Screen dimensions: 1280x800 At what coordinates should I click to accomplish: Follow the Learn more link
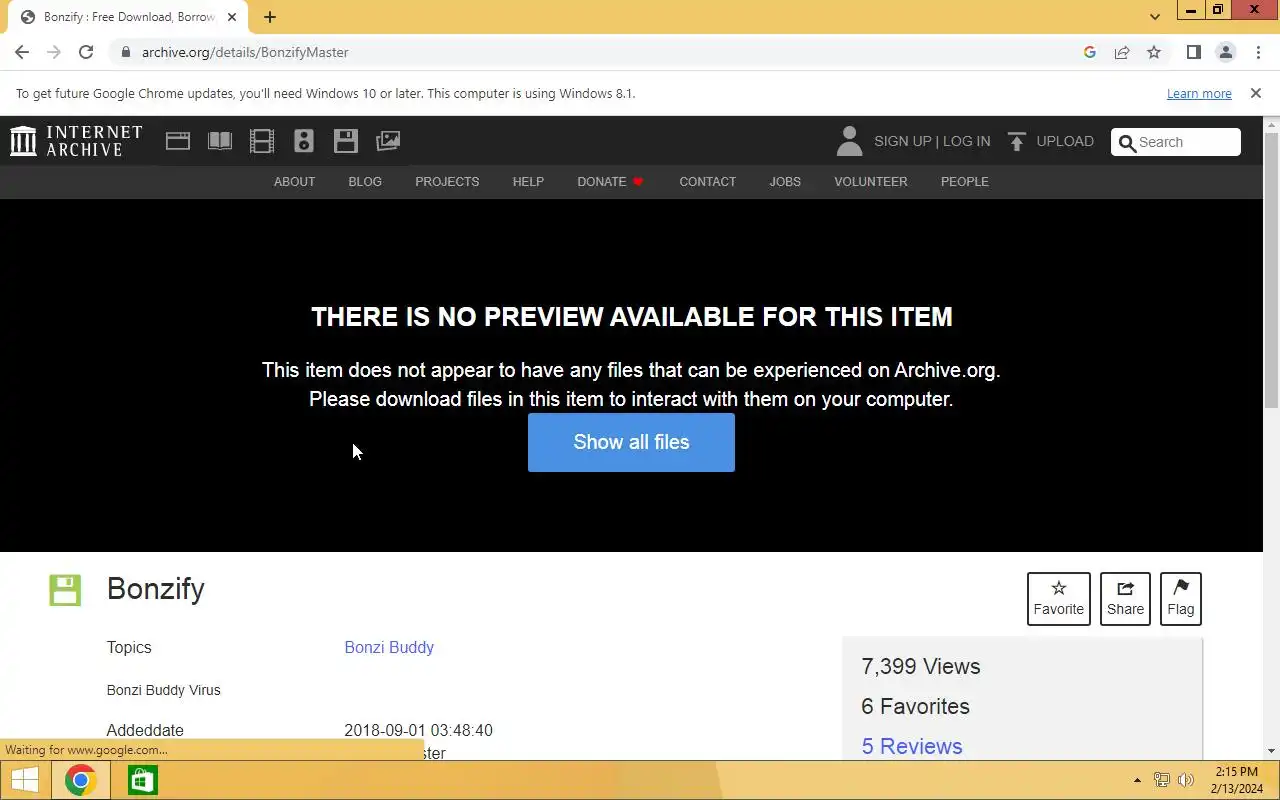tap(1199, 93)
